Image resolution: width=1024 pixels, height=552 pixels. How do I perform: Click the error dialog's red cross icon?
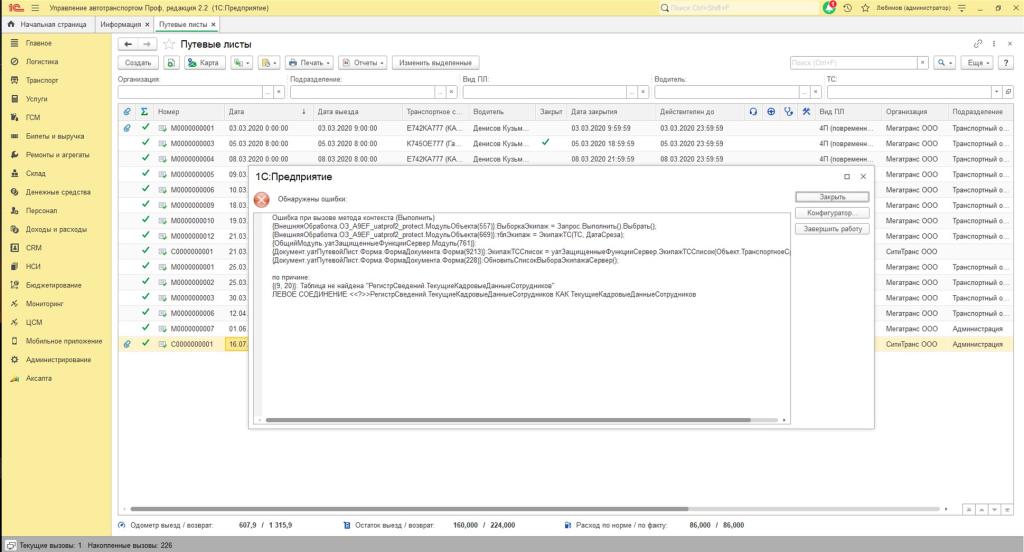click(262, 200)
